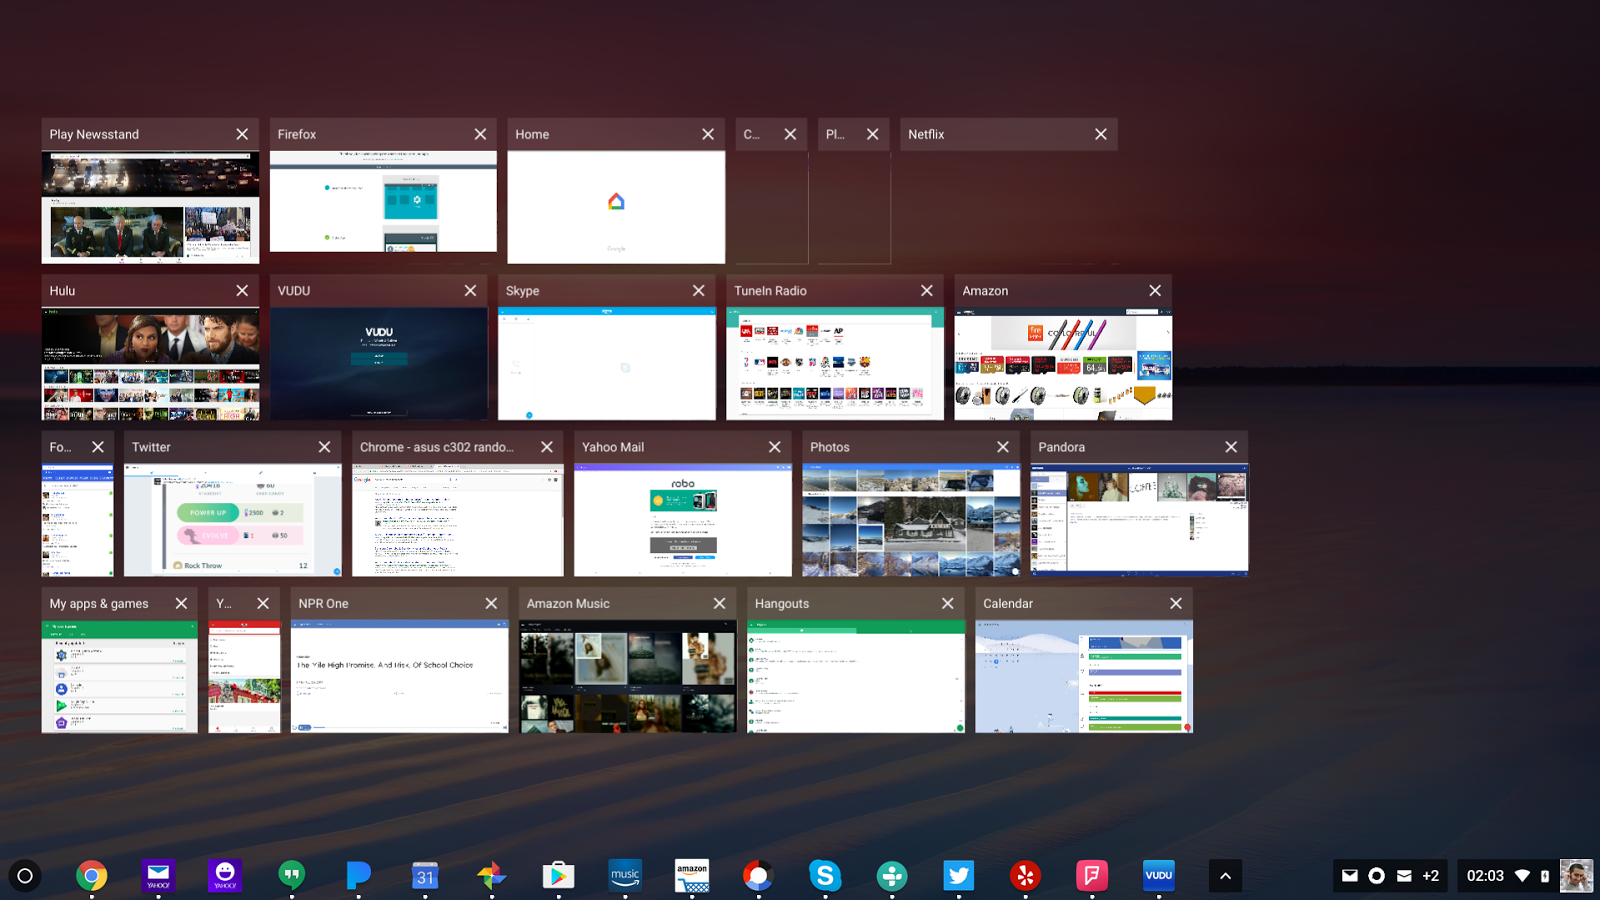
Task: Switch to the Amazon window preview
Action: point(1063,347)
